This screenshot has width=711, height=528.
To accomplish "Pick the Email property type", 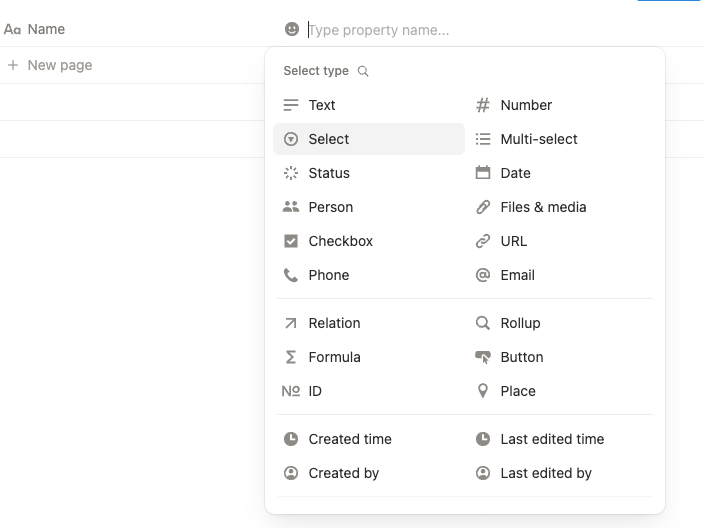I will pyautogui.click(x=517, y=275).
